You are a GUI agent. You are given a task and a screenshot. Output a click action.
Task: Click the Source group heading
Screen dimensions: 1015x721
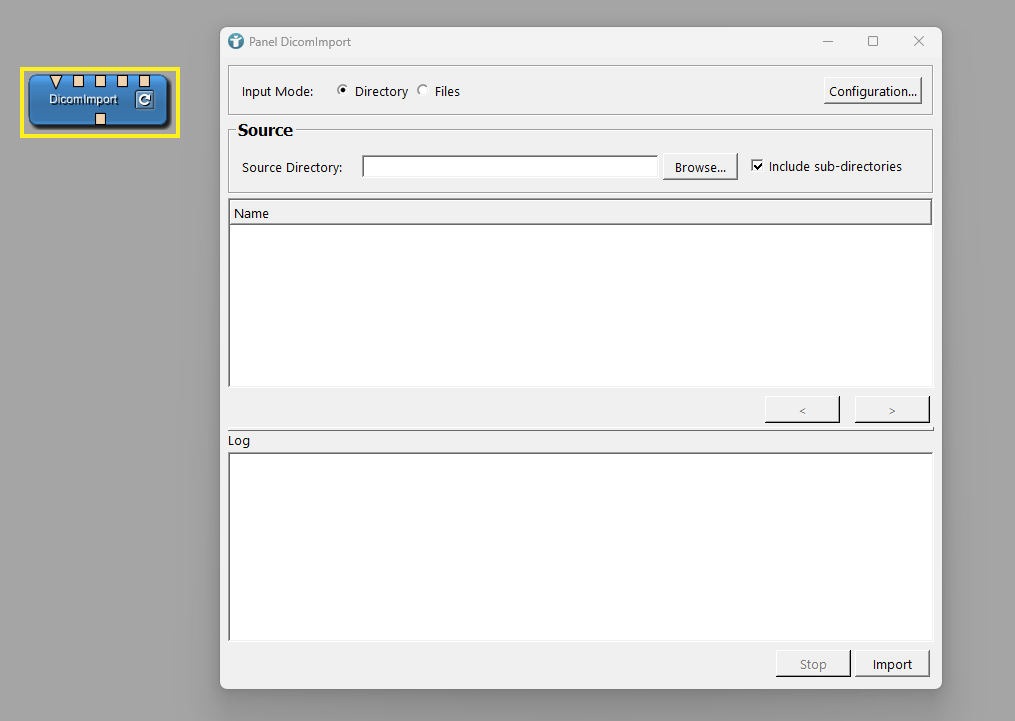[x=265, y=130]
